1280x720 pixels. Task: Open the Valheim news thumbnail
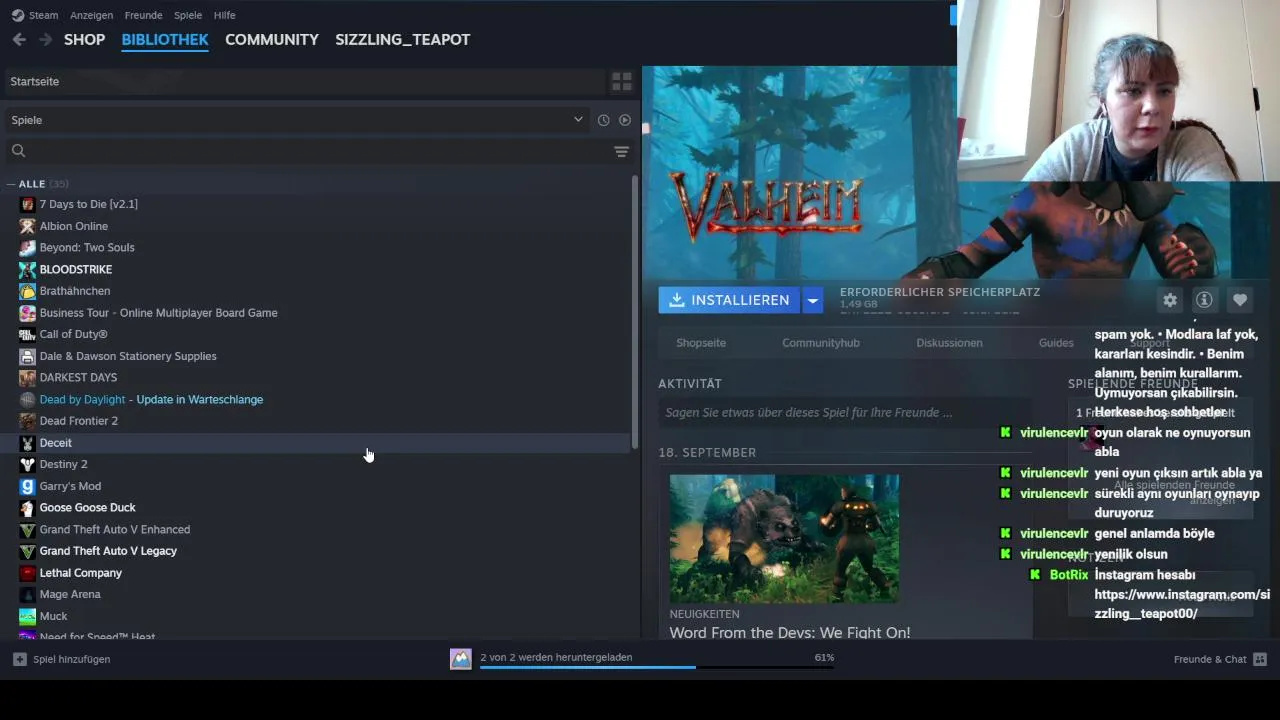point(784,538)
